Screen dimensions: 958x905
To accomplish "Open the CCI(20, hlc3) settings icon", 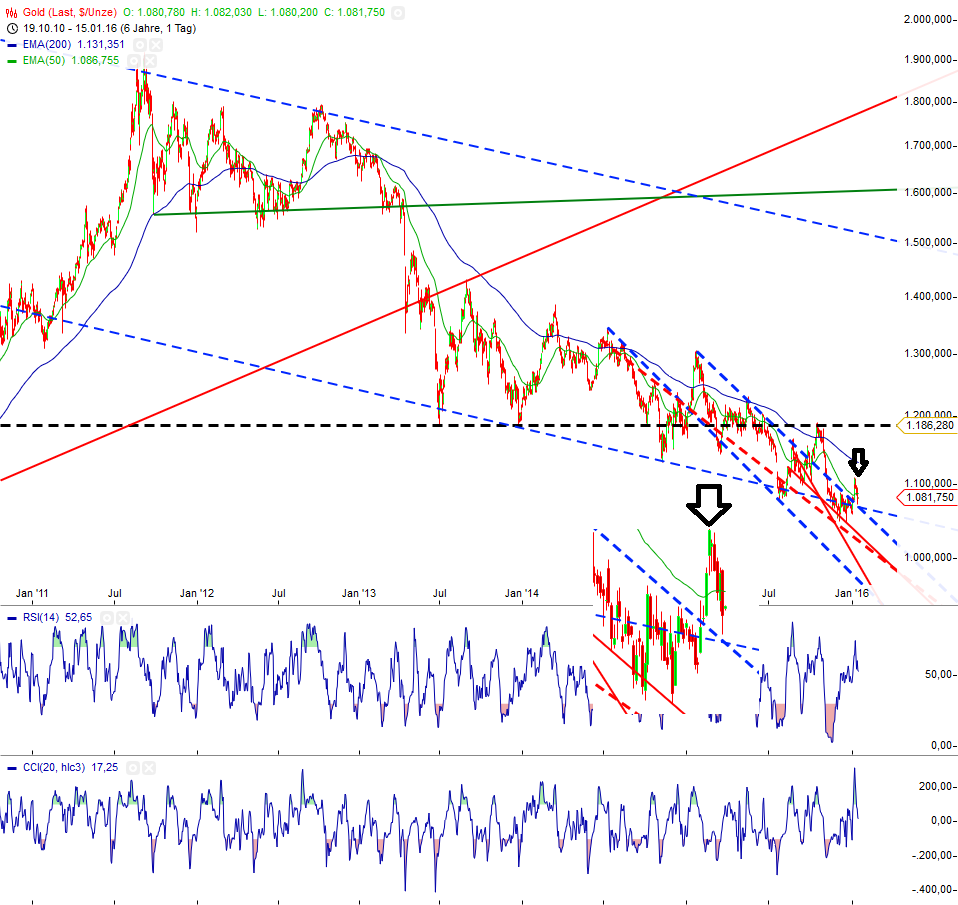I will tap(133, 766).
